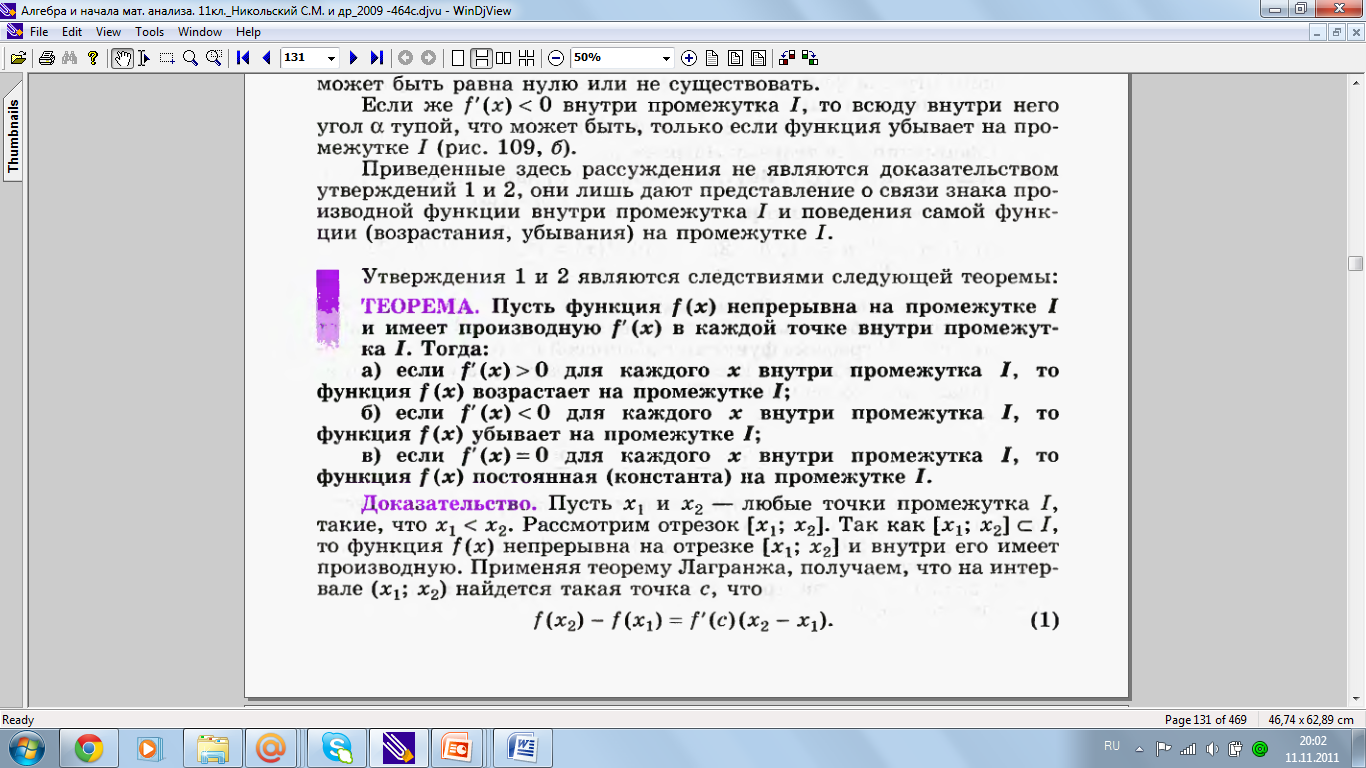
Task: Click the Action Center flag tray icon
Action: pos(1164,748)
